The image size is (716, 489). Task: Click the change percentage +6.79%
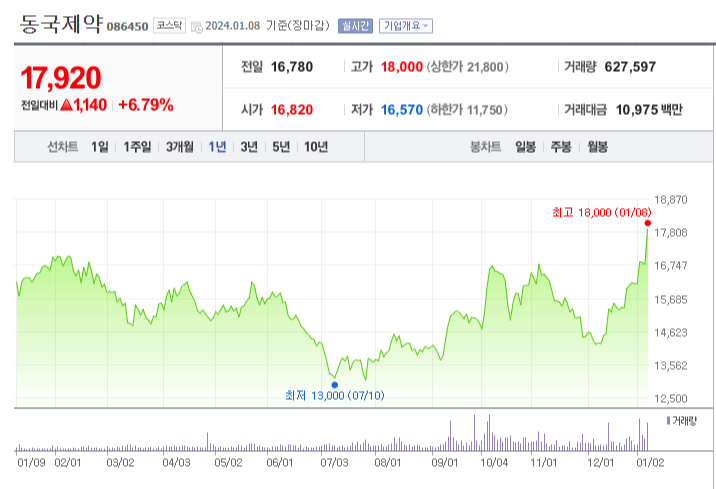(x=146, y=105)
